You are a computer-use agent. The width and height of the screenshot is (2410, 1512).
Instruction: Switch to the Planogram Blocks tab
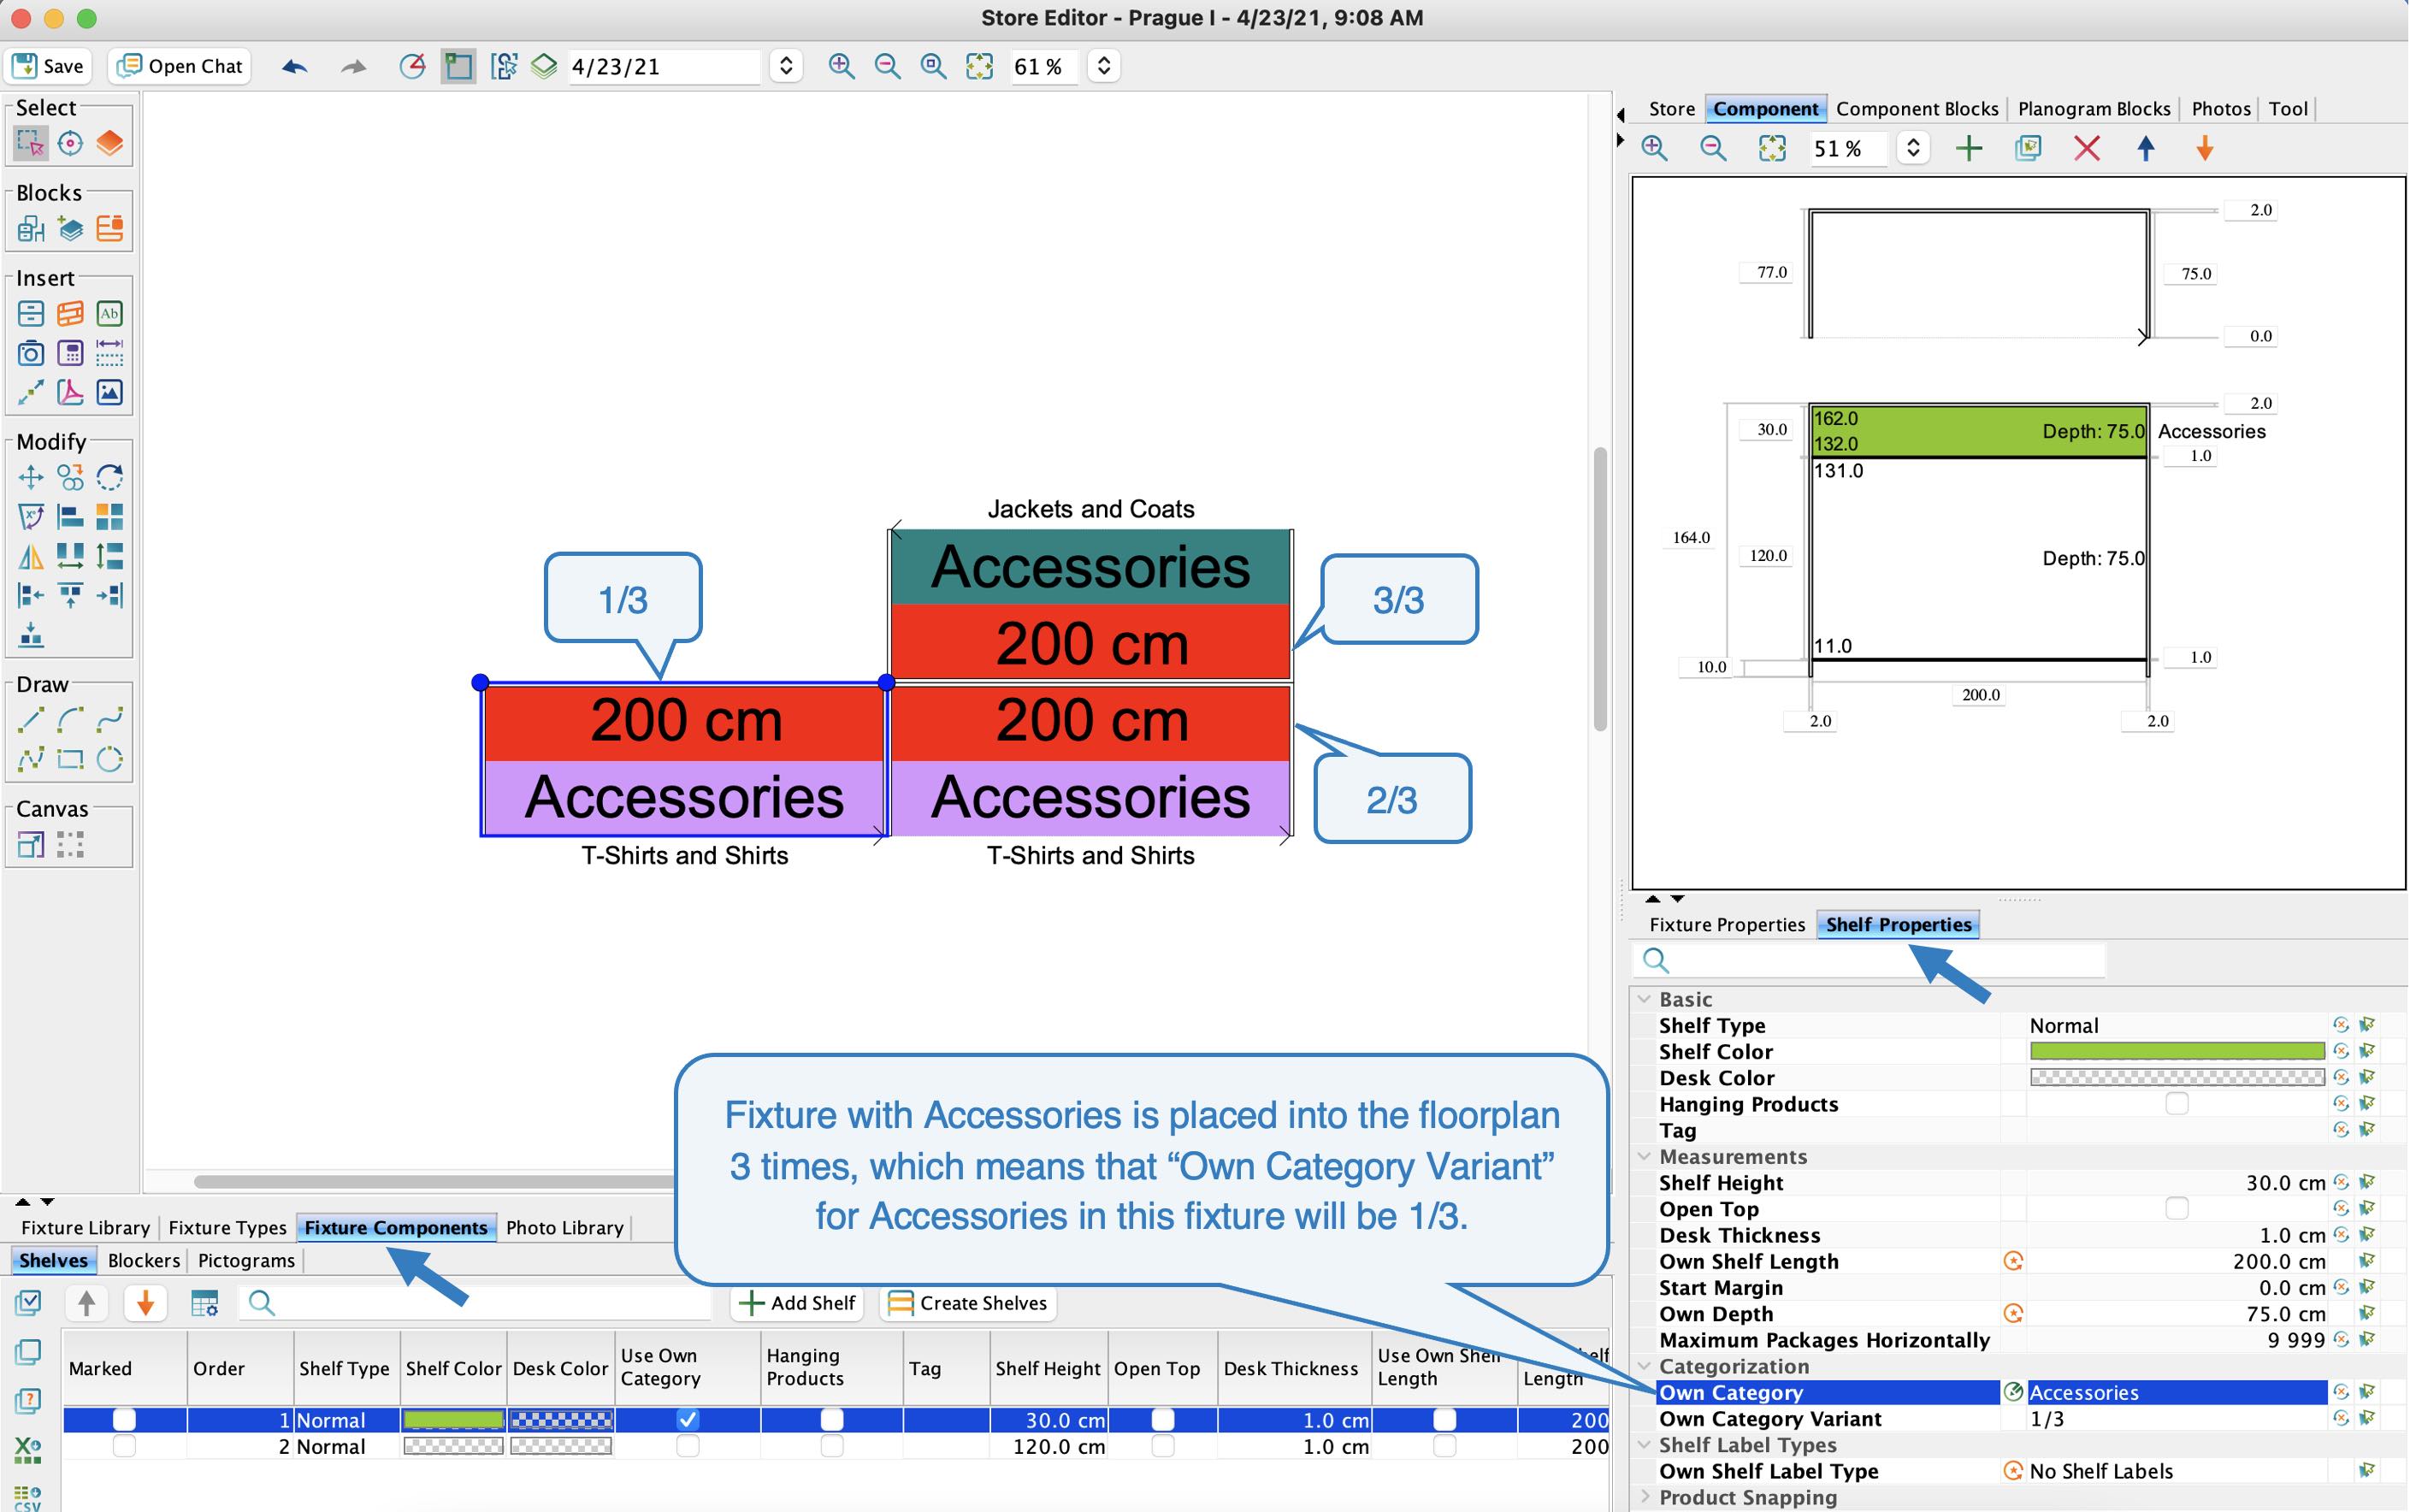pyautogui.click(x=2093, y=108)
